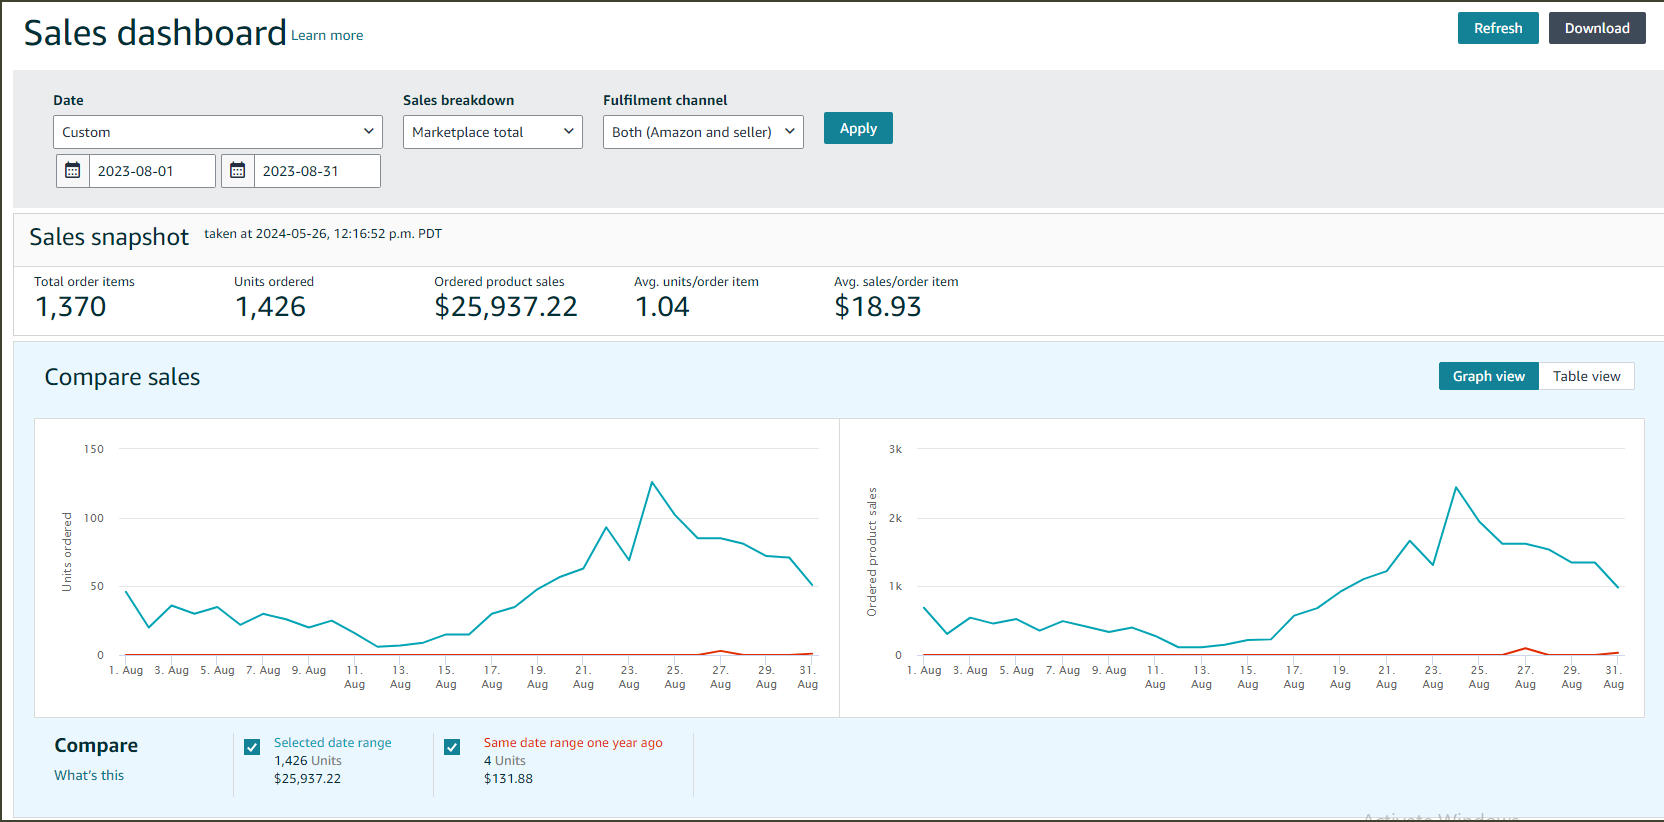The width and height of the screenshot is (1664, 822).
Task: Open the Fulfilment channel dropdown
Action: (x=702, y=132)
